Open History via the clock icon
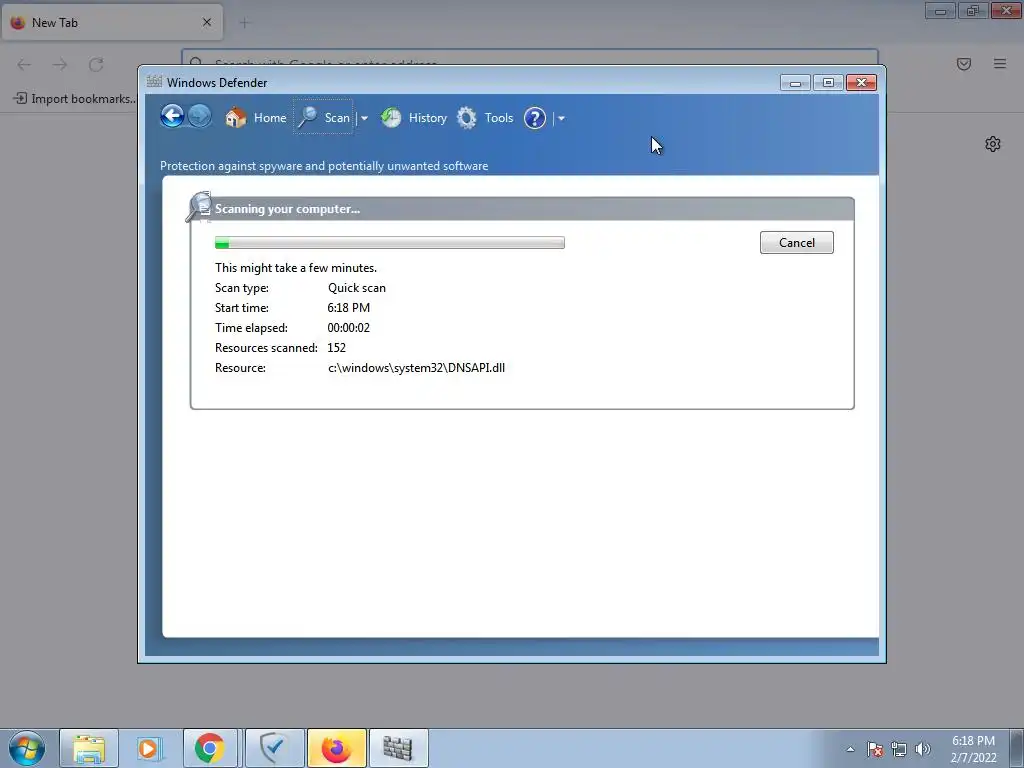Screen dimensions: 1024x768 pos(391,118)
